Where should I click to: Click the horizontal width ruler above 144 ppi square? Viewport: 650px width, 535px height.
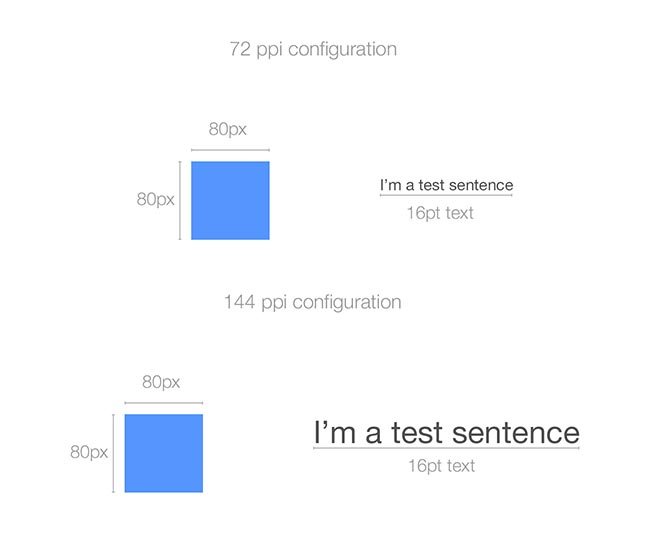(164, 402)
